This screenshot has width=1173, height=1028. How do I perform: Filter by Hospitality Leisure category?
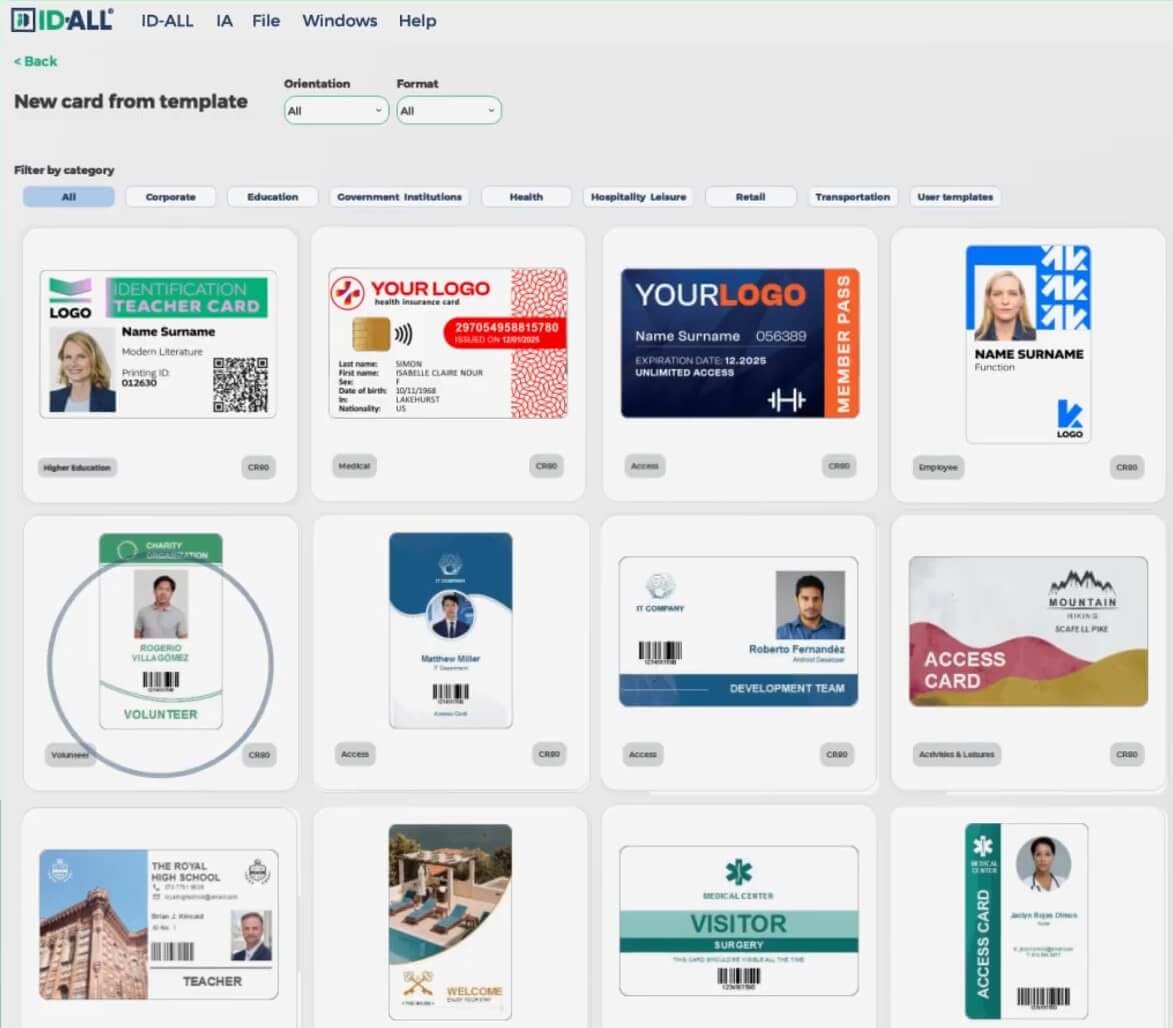coord(638,197)
